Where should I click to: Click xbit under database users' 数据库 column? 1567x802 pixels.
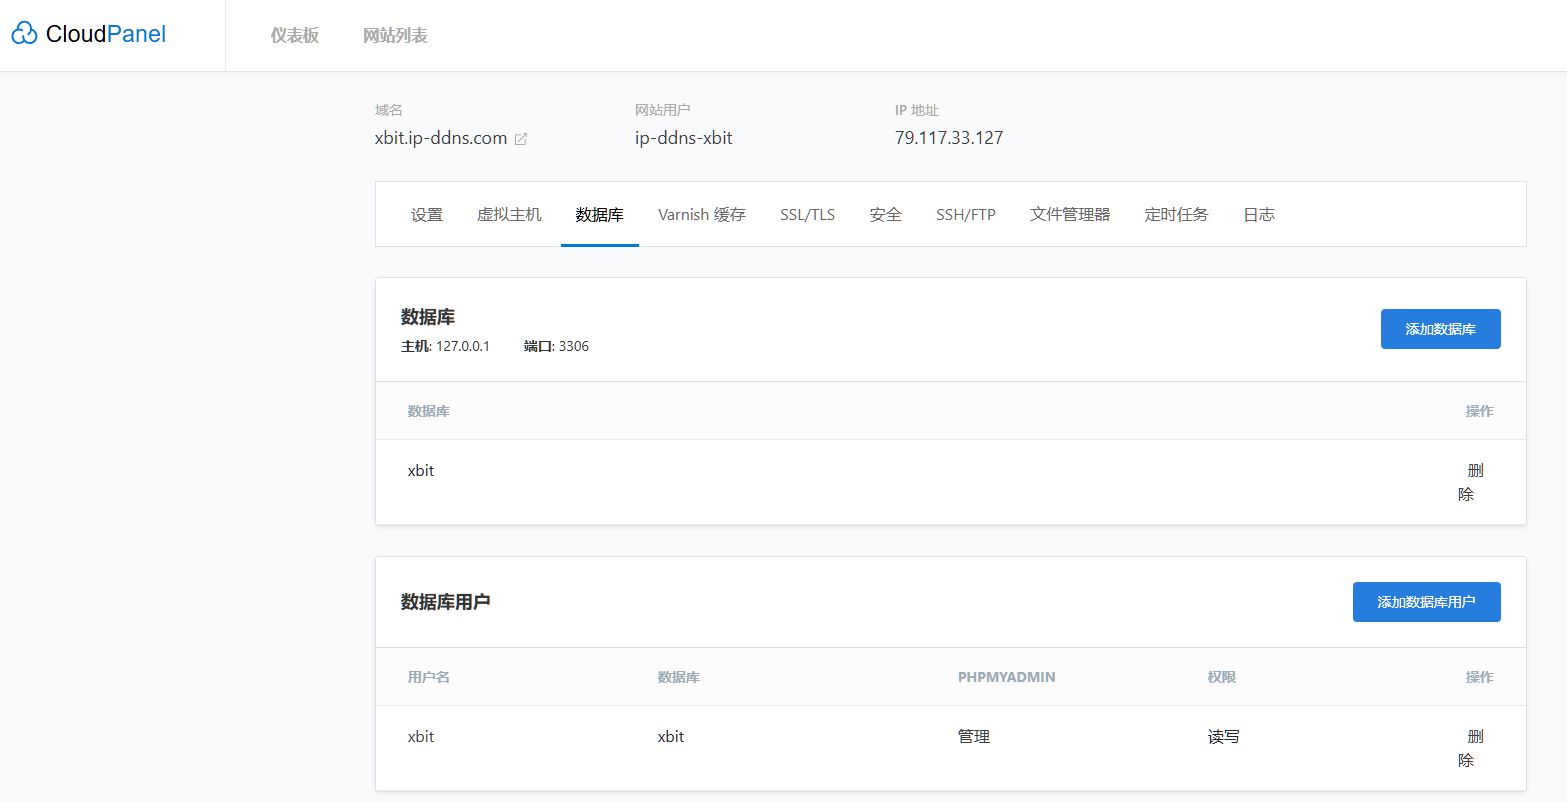coord(671,736)
